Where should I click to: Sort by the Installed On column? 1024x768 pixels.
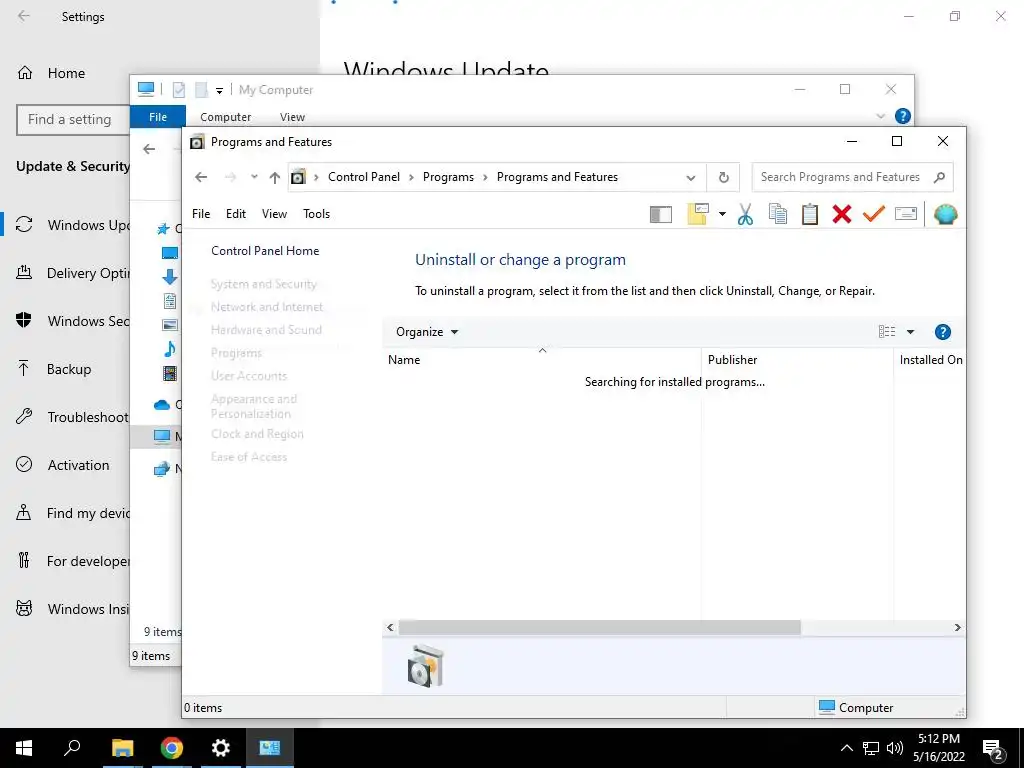click(x=929, y=360)
